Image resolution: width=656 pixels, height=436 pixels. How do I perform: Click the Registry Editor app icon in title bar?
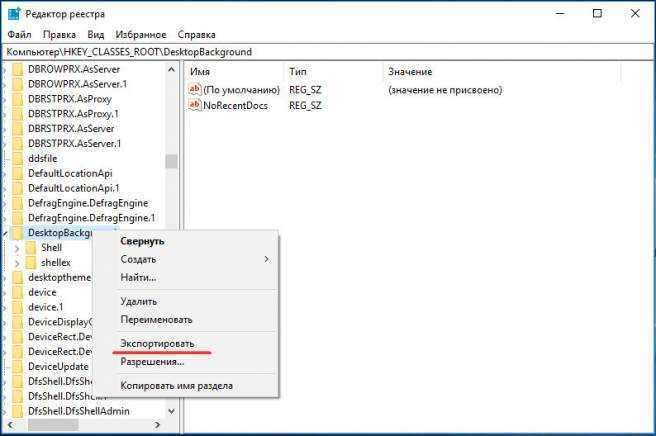click(14, 13)
